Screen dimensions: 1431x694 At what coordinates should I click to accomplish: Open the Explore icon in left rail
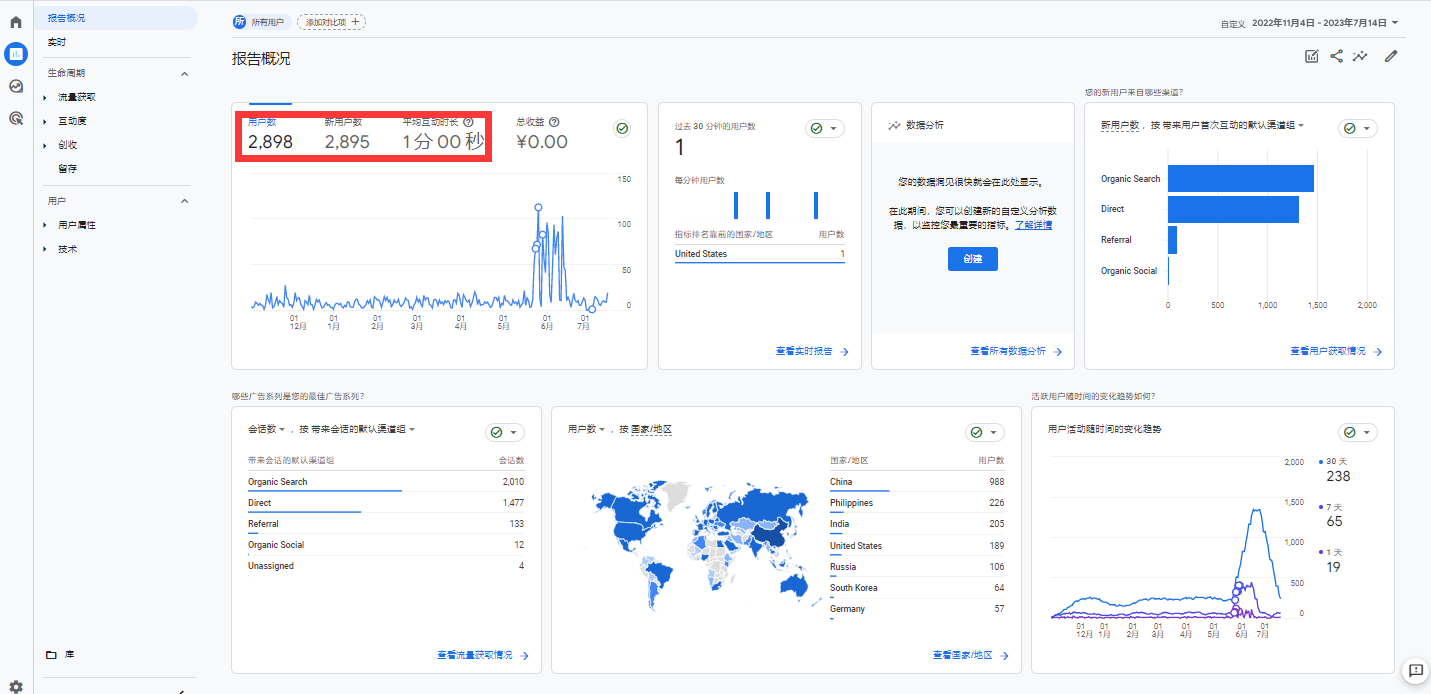[16, 86]
